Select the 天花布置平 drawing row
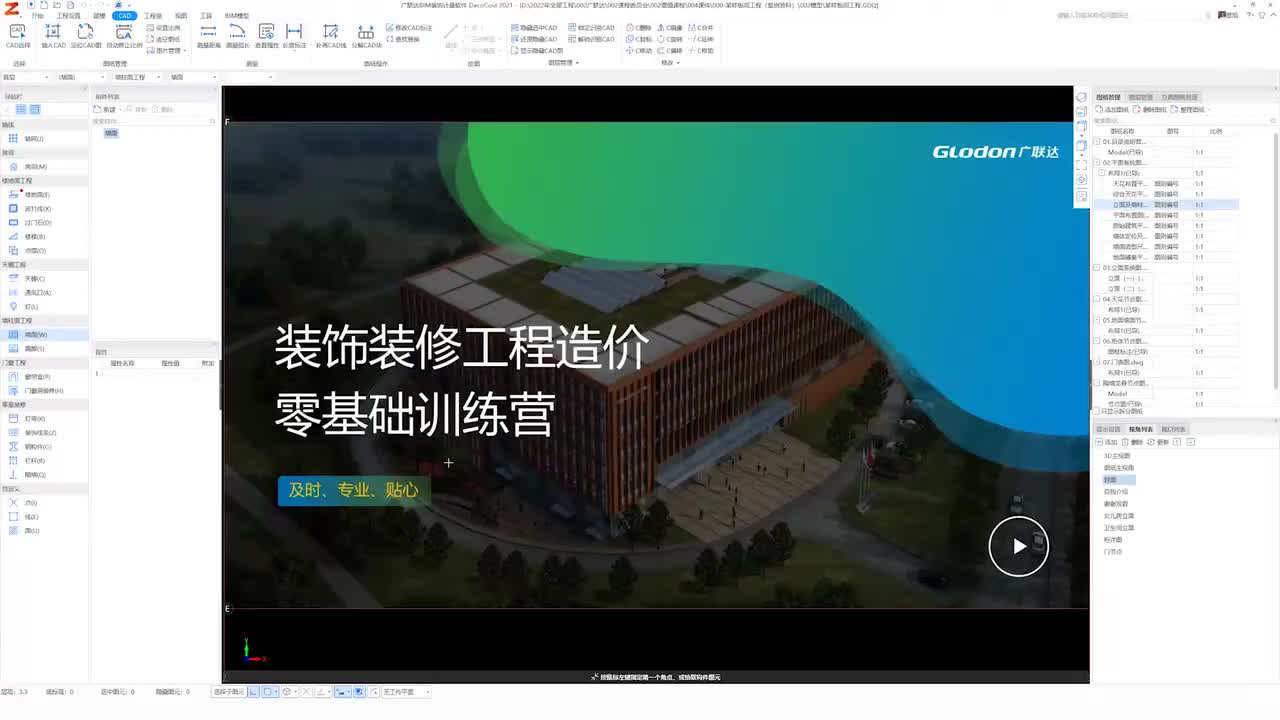Image resolution: width=1280 pixels, height=720 pixels. (x=1165, y=184)
